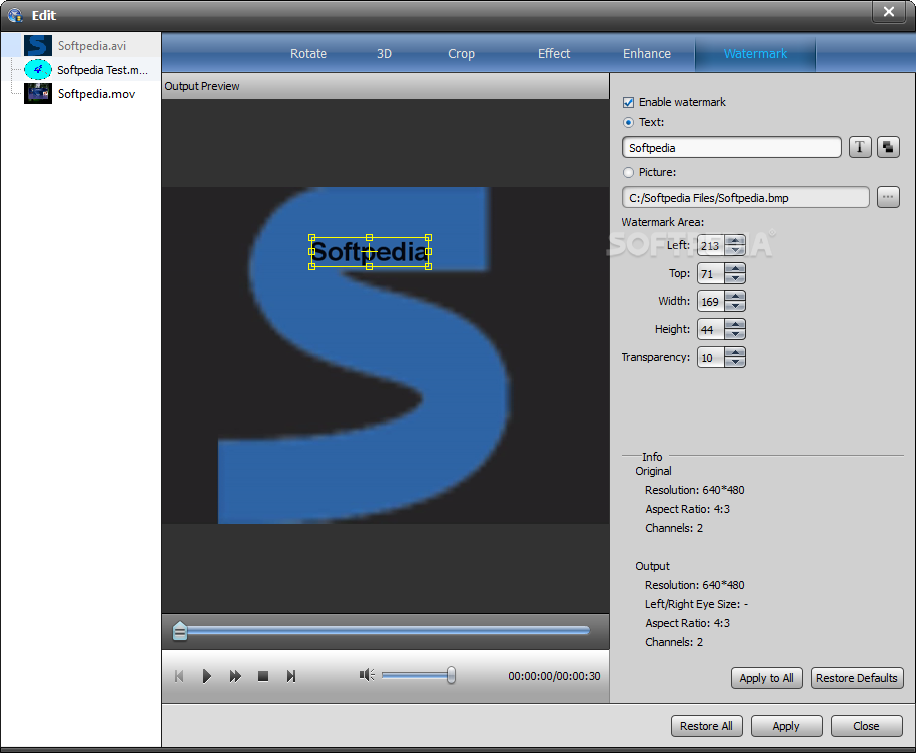Play the video preview
Image resolution: width=916 pixels, height=753 pixels.
[x=206, y=676]
